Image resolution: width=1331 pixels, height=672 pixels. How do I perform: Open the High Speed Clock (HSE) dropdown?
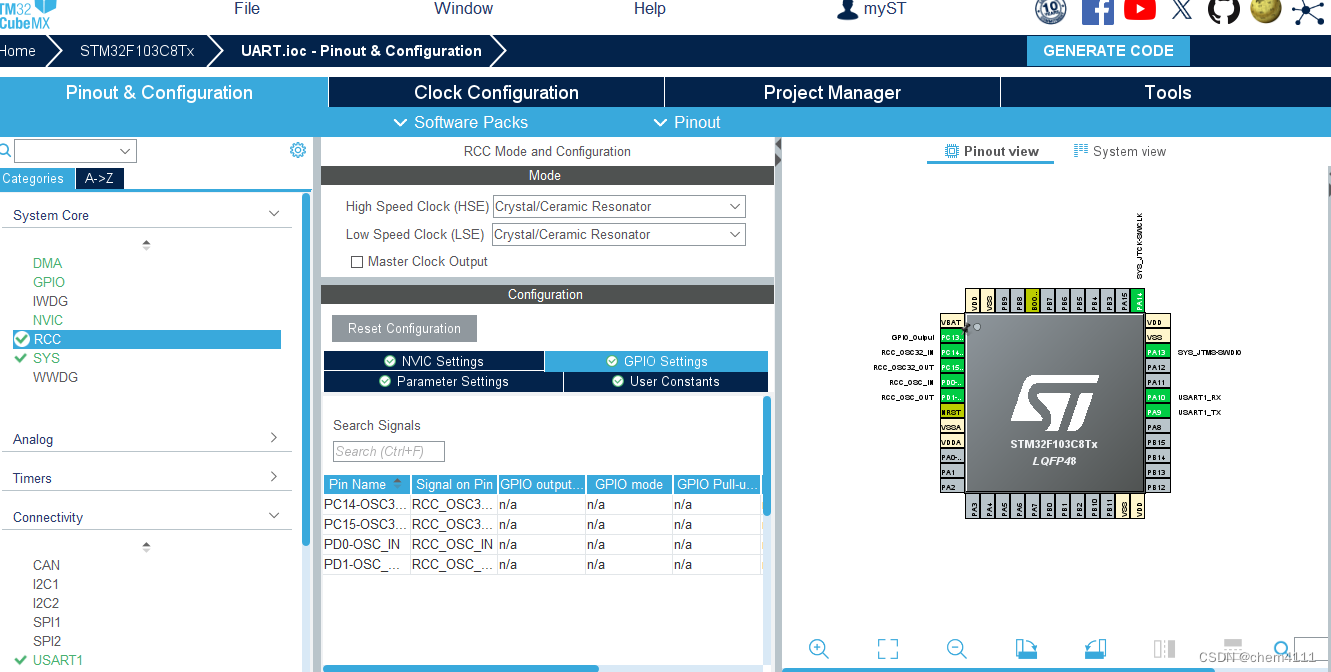(619, 207)
